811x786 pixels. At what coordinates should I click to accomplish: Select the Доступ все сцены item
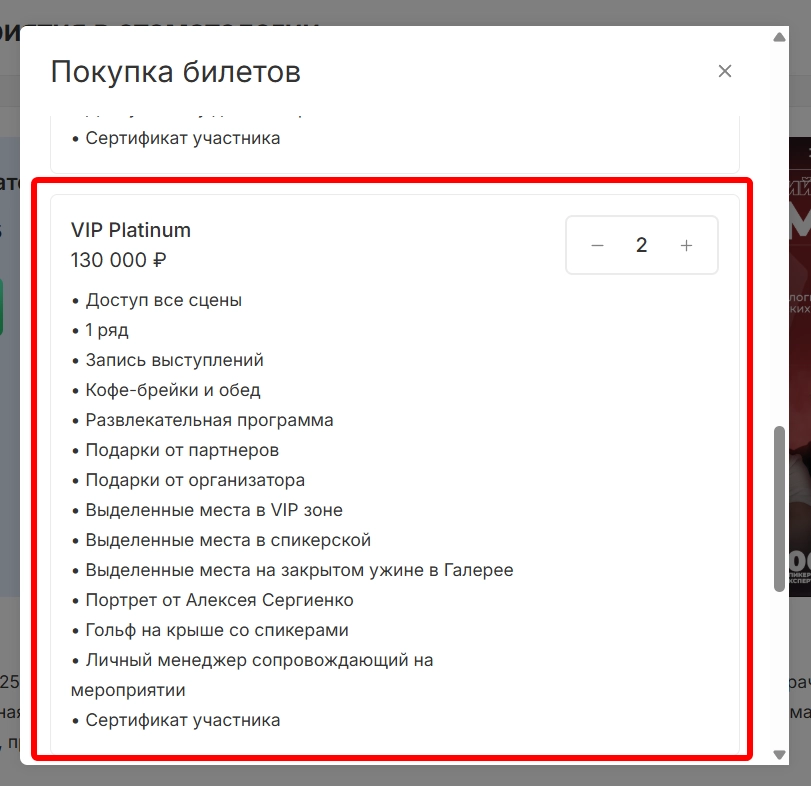tap(163, 300)
